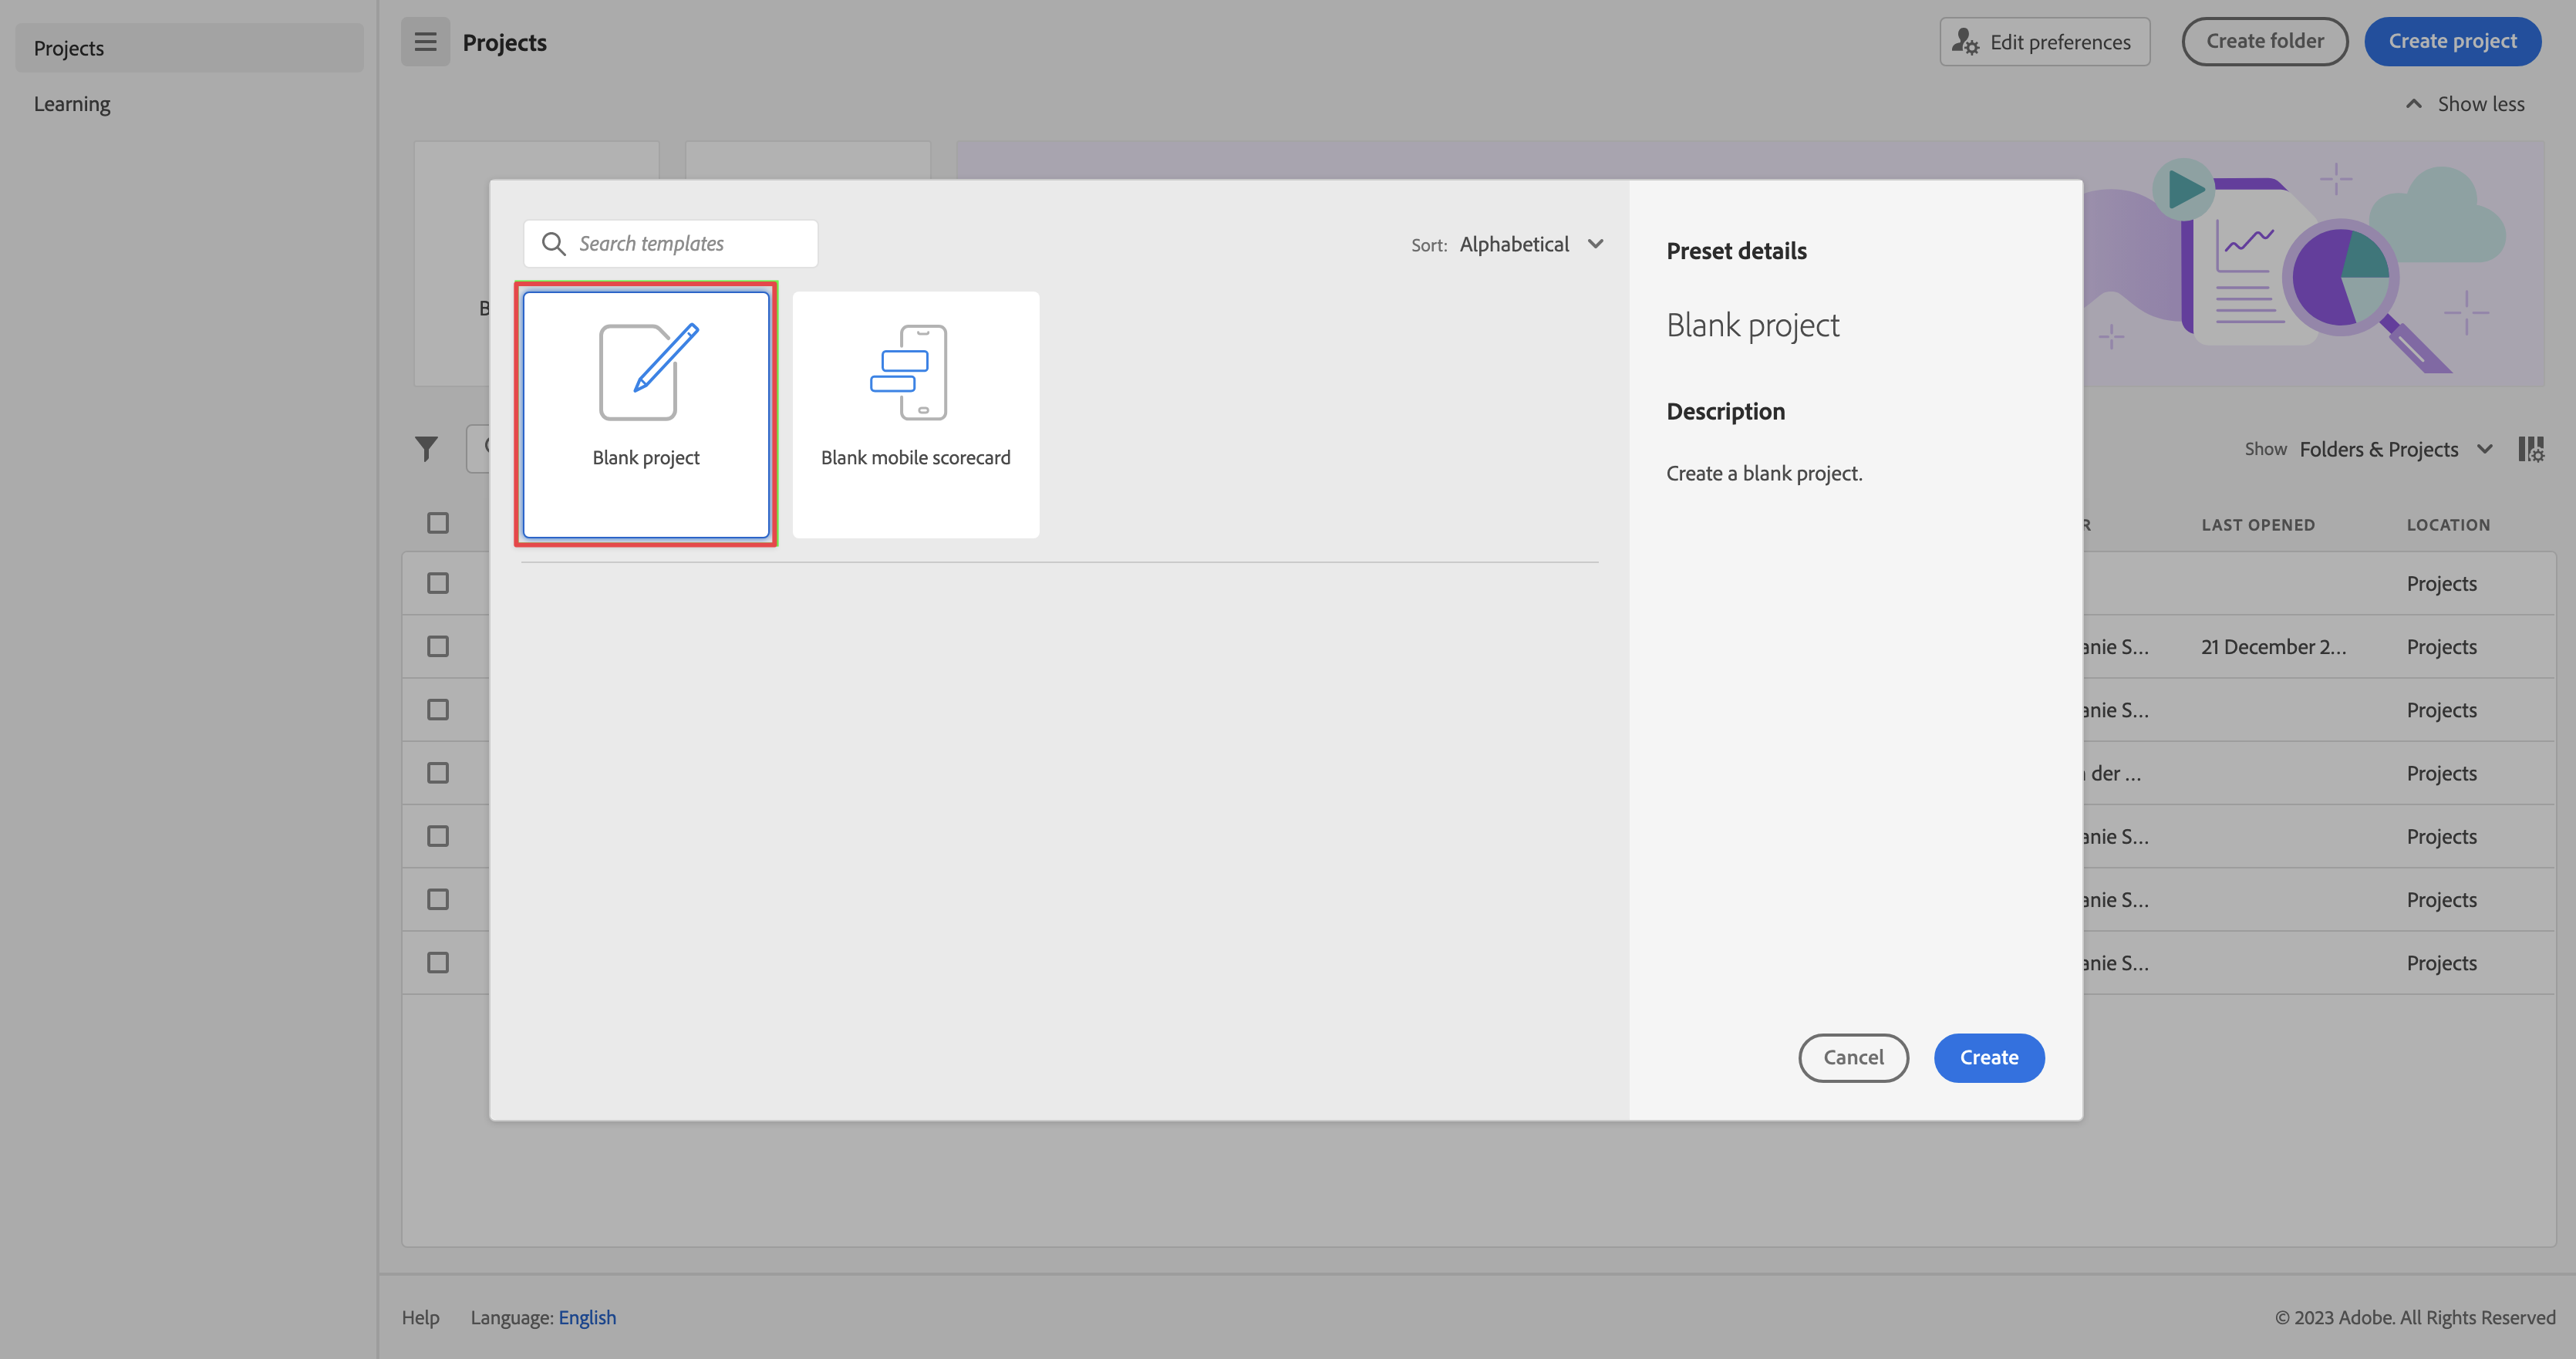The image size is (2576, 1359).
Task: Open Learning in the left sidebar
Action: [72, 104]
